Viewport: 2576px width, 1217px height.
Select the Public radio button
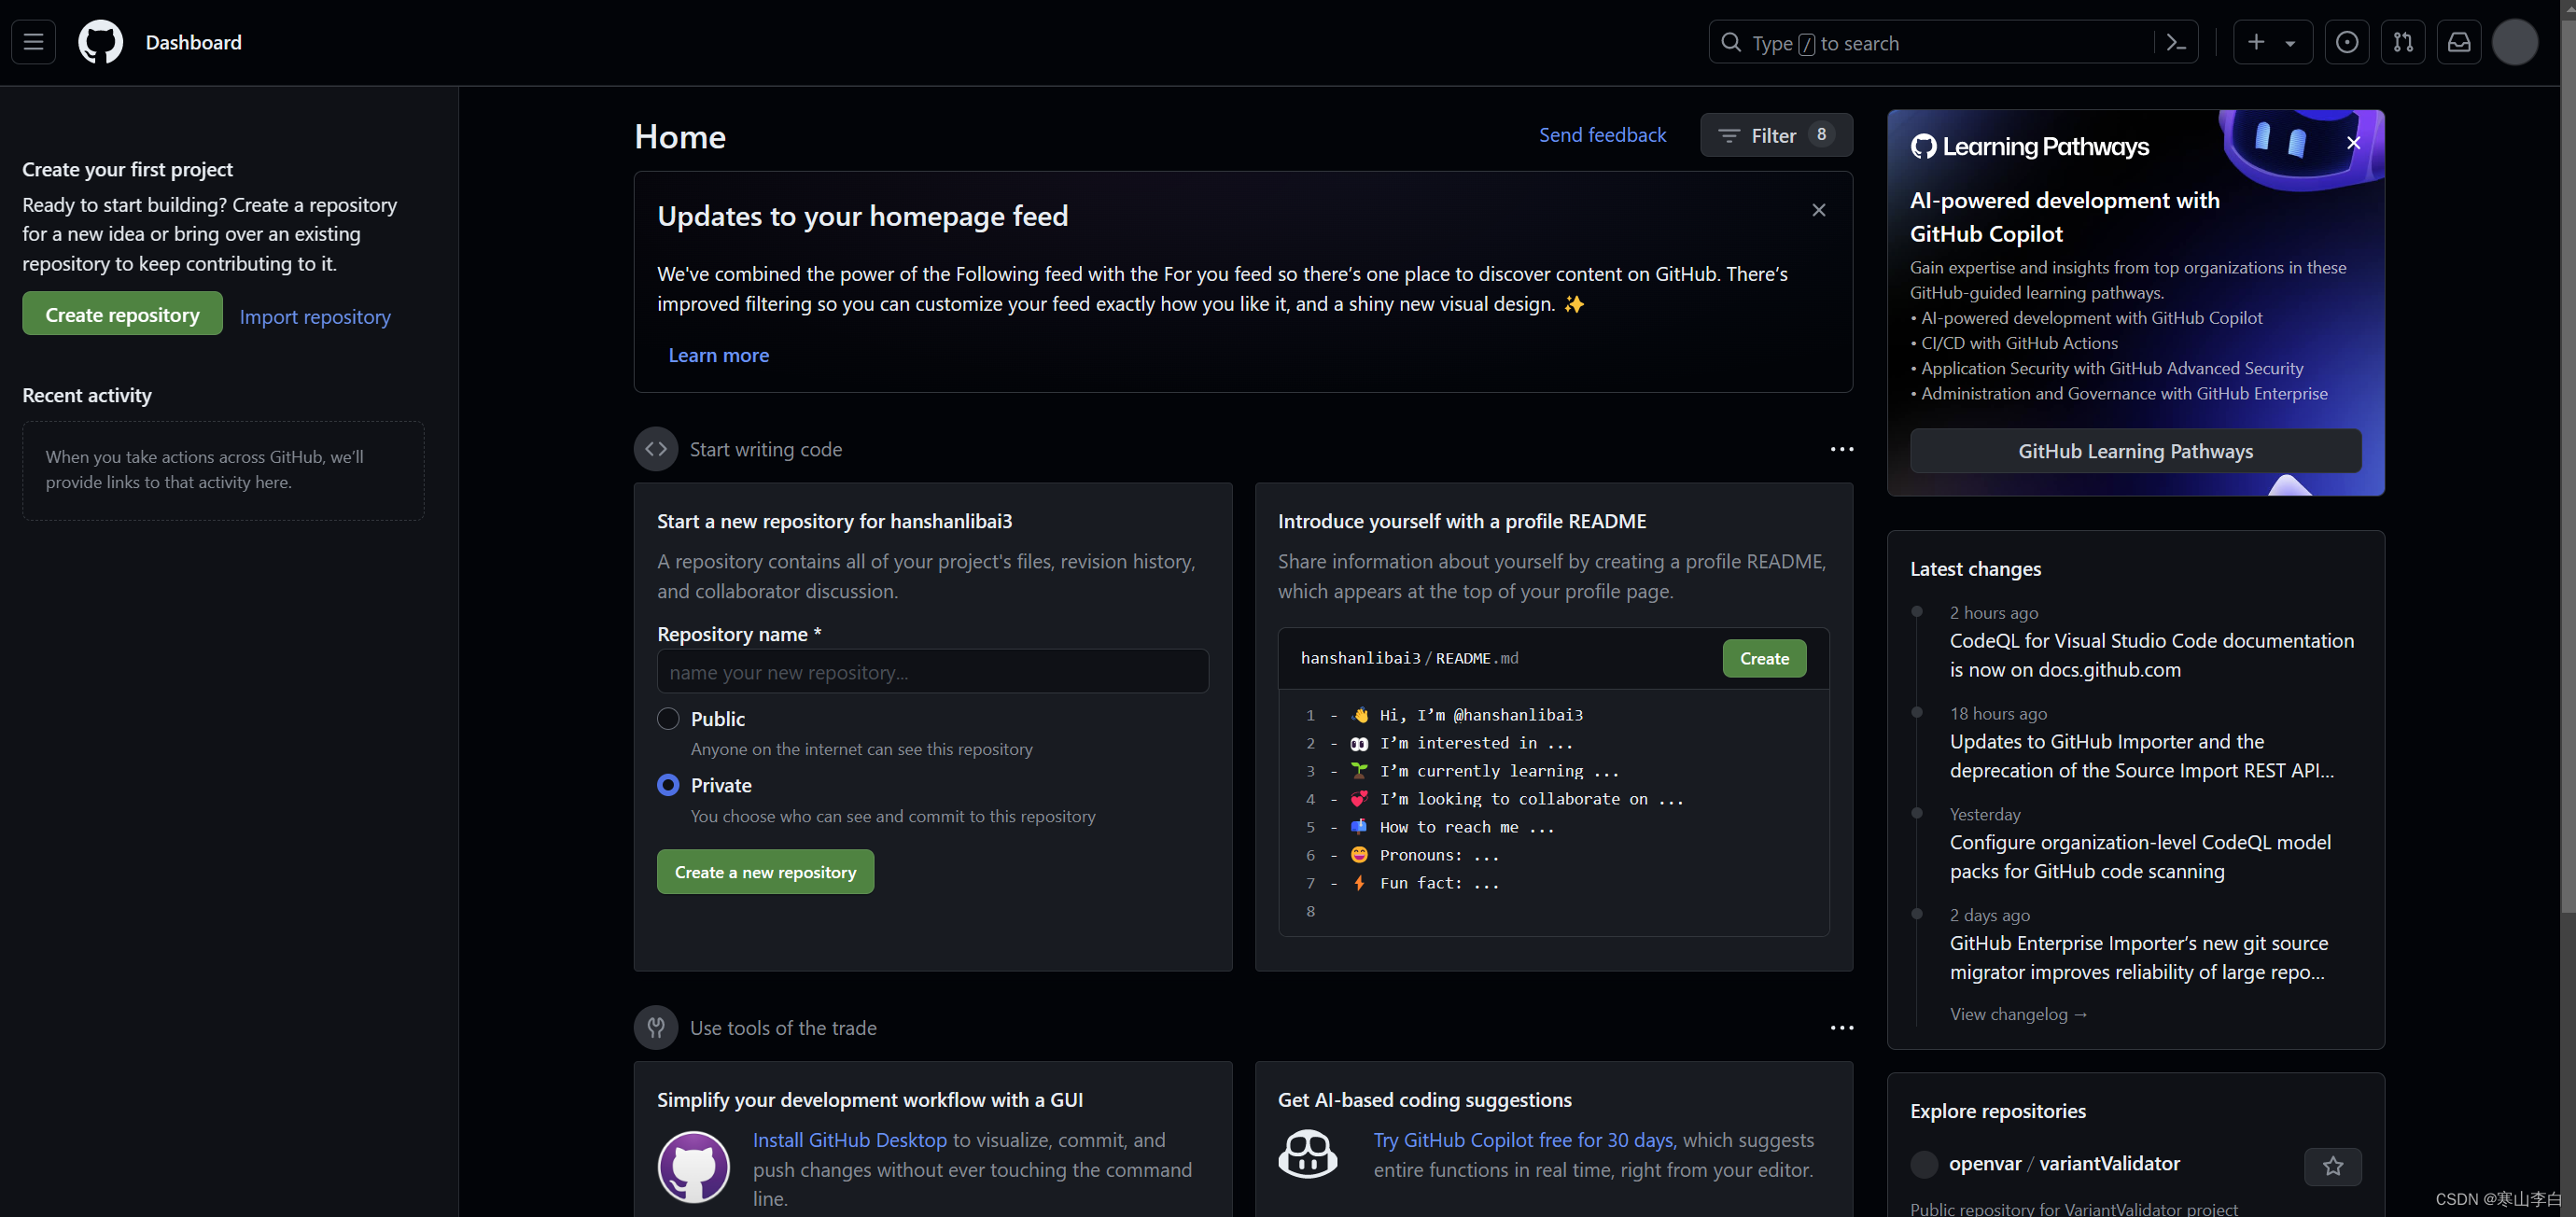668,718
